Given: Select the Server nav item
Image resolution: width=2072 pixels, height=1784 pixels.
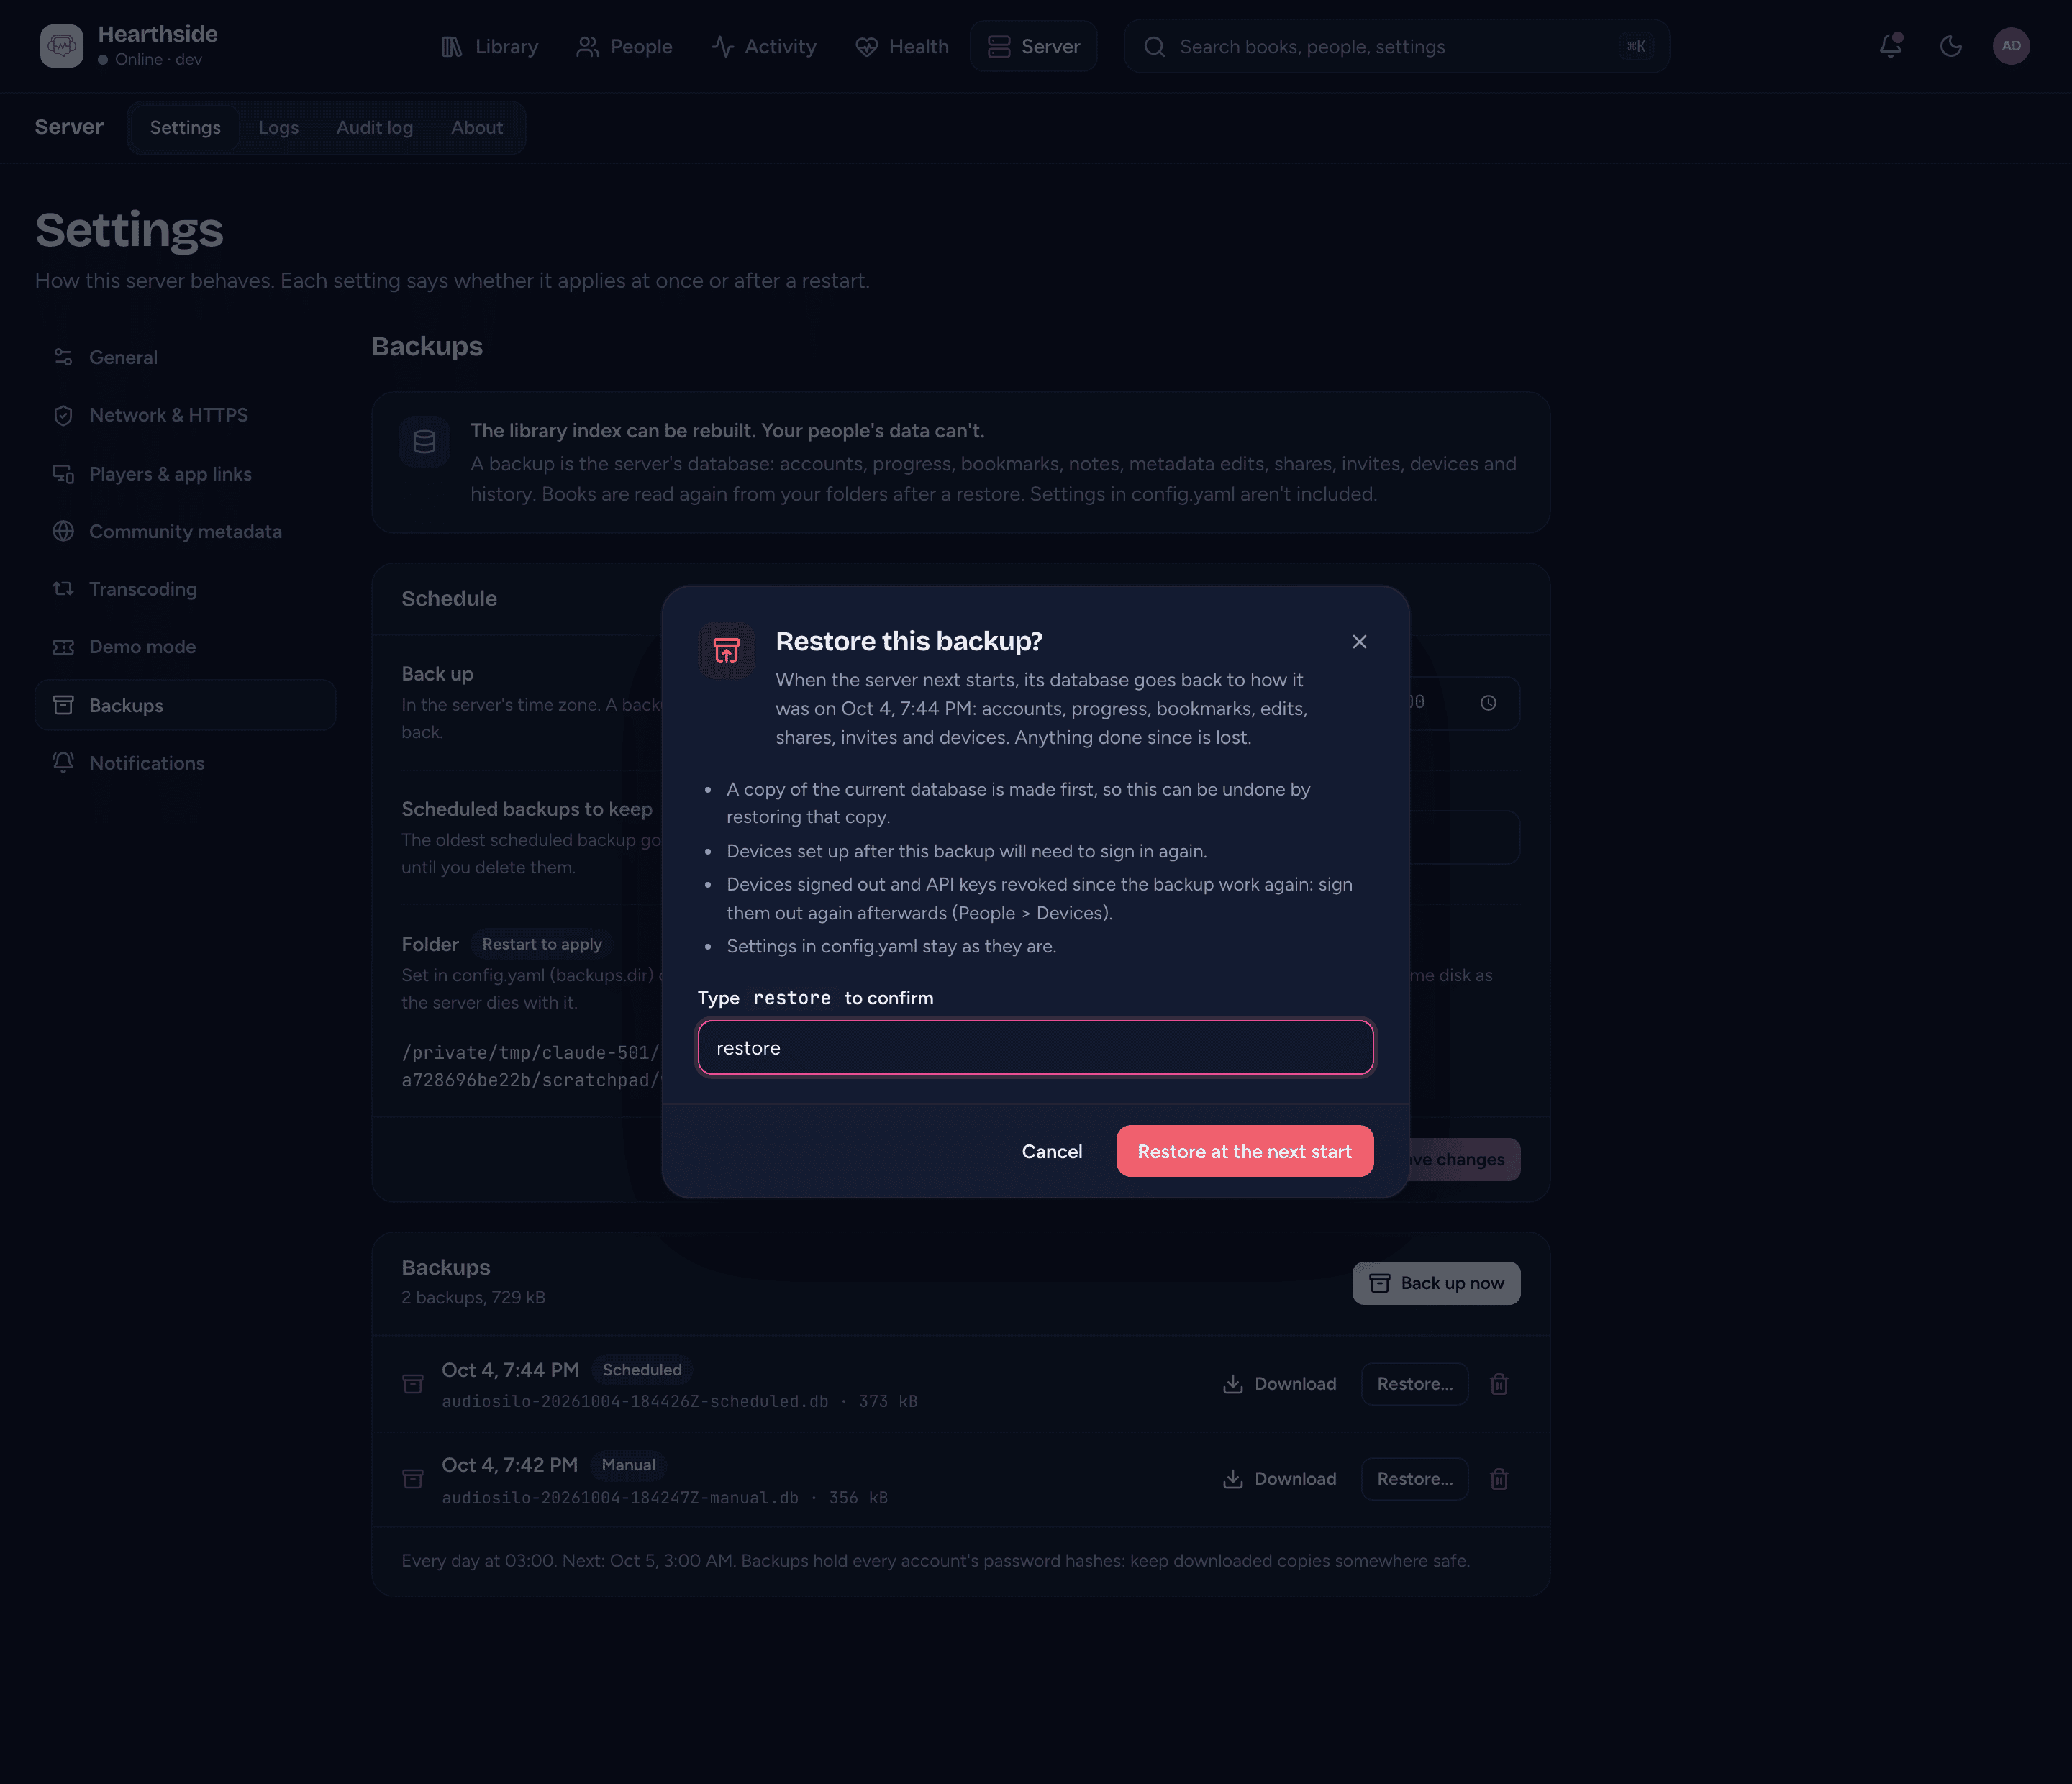Looking at the screenshot, I should (1034, 46).
